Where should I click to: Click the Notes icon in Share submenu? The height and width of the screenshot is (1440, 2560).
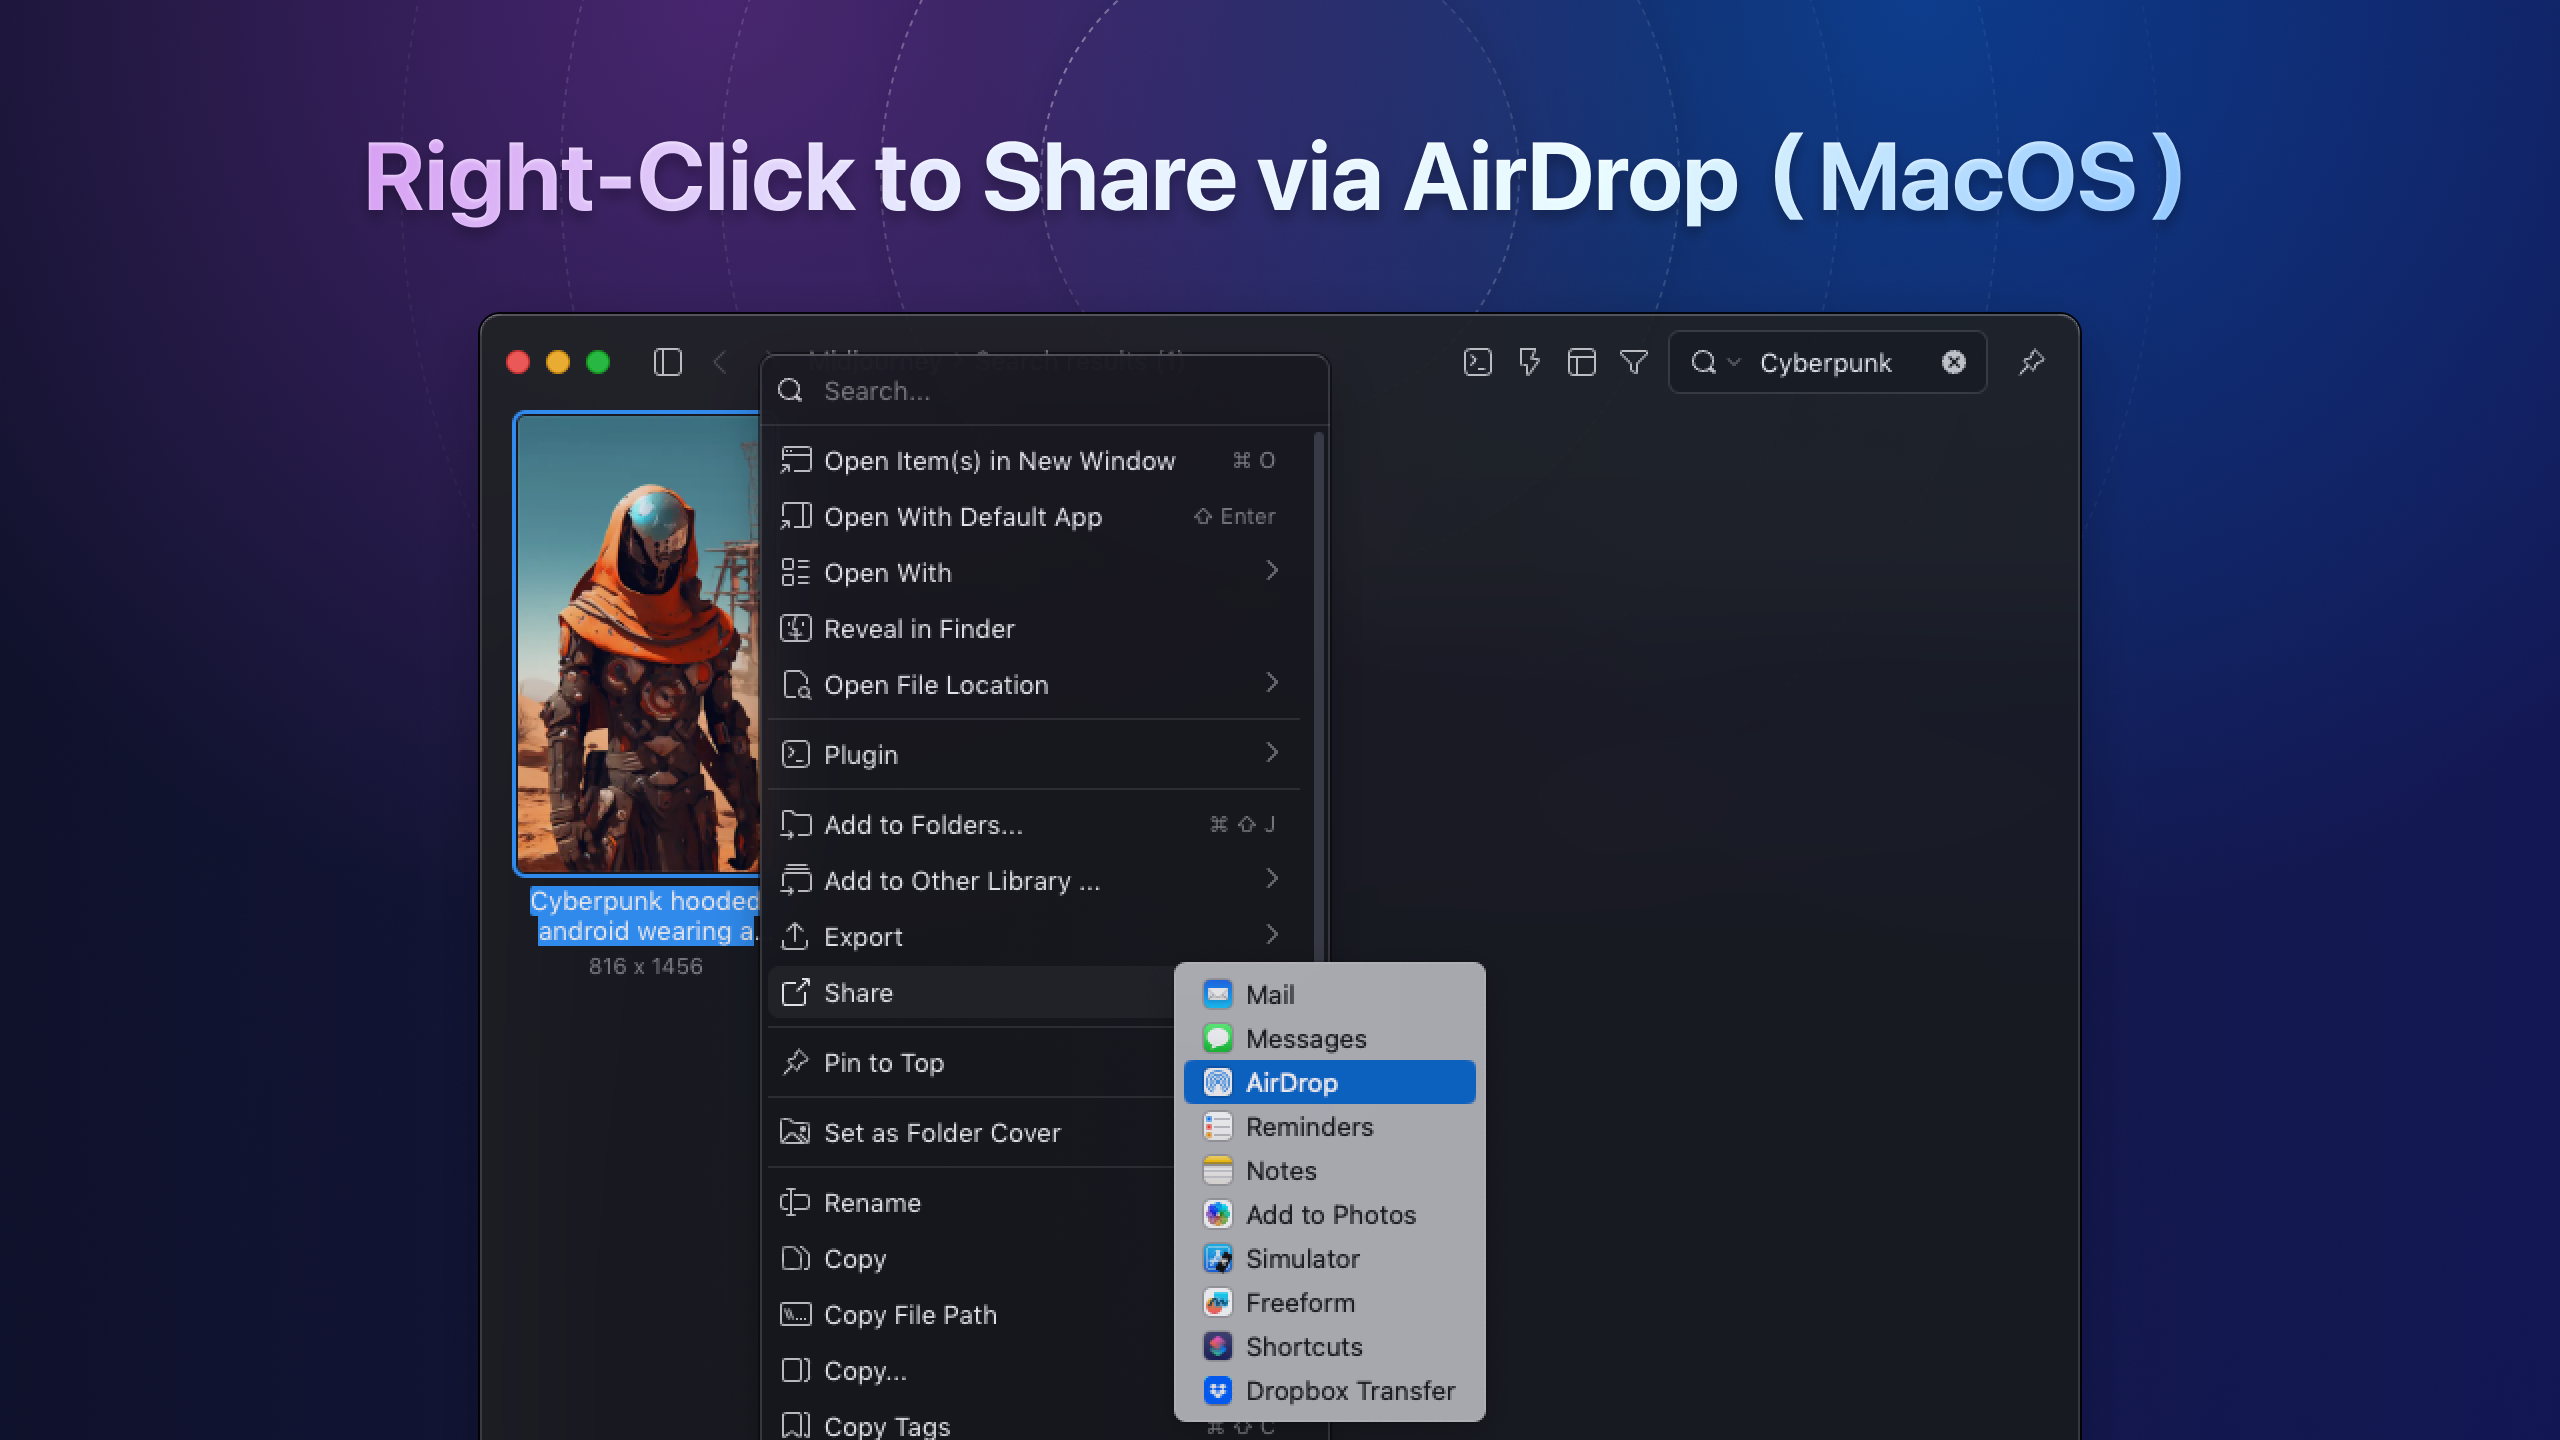[x=1216, y=1170]
